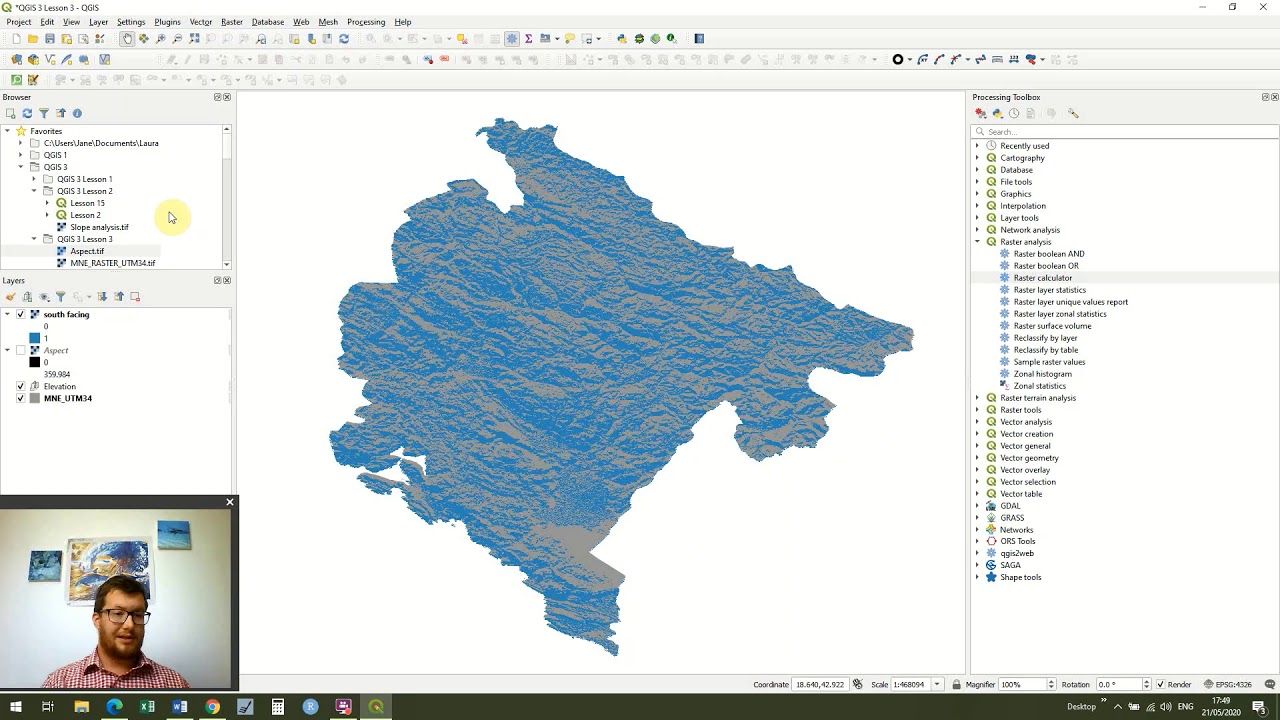The image size is (1280, 720).
Task: Collapse all items in Browser panel
Action: coord(61,113)
